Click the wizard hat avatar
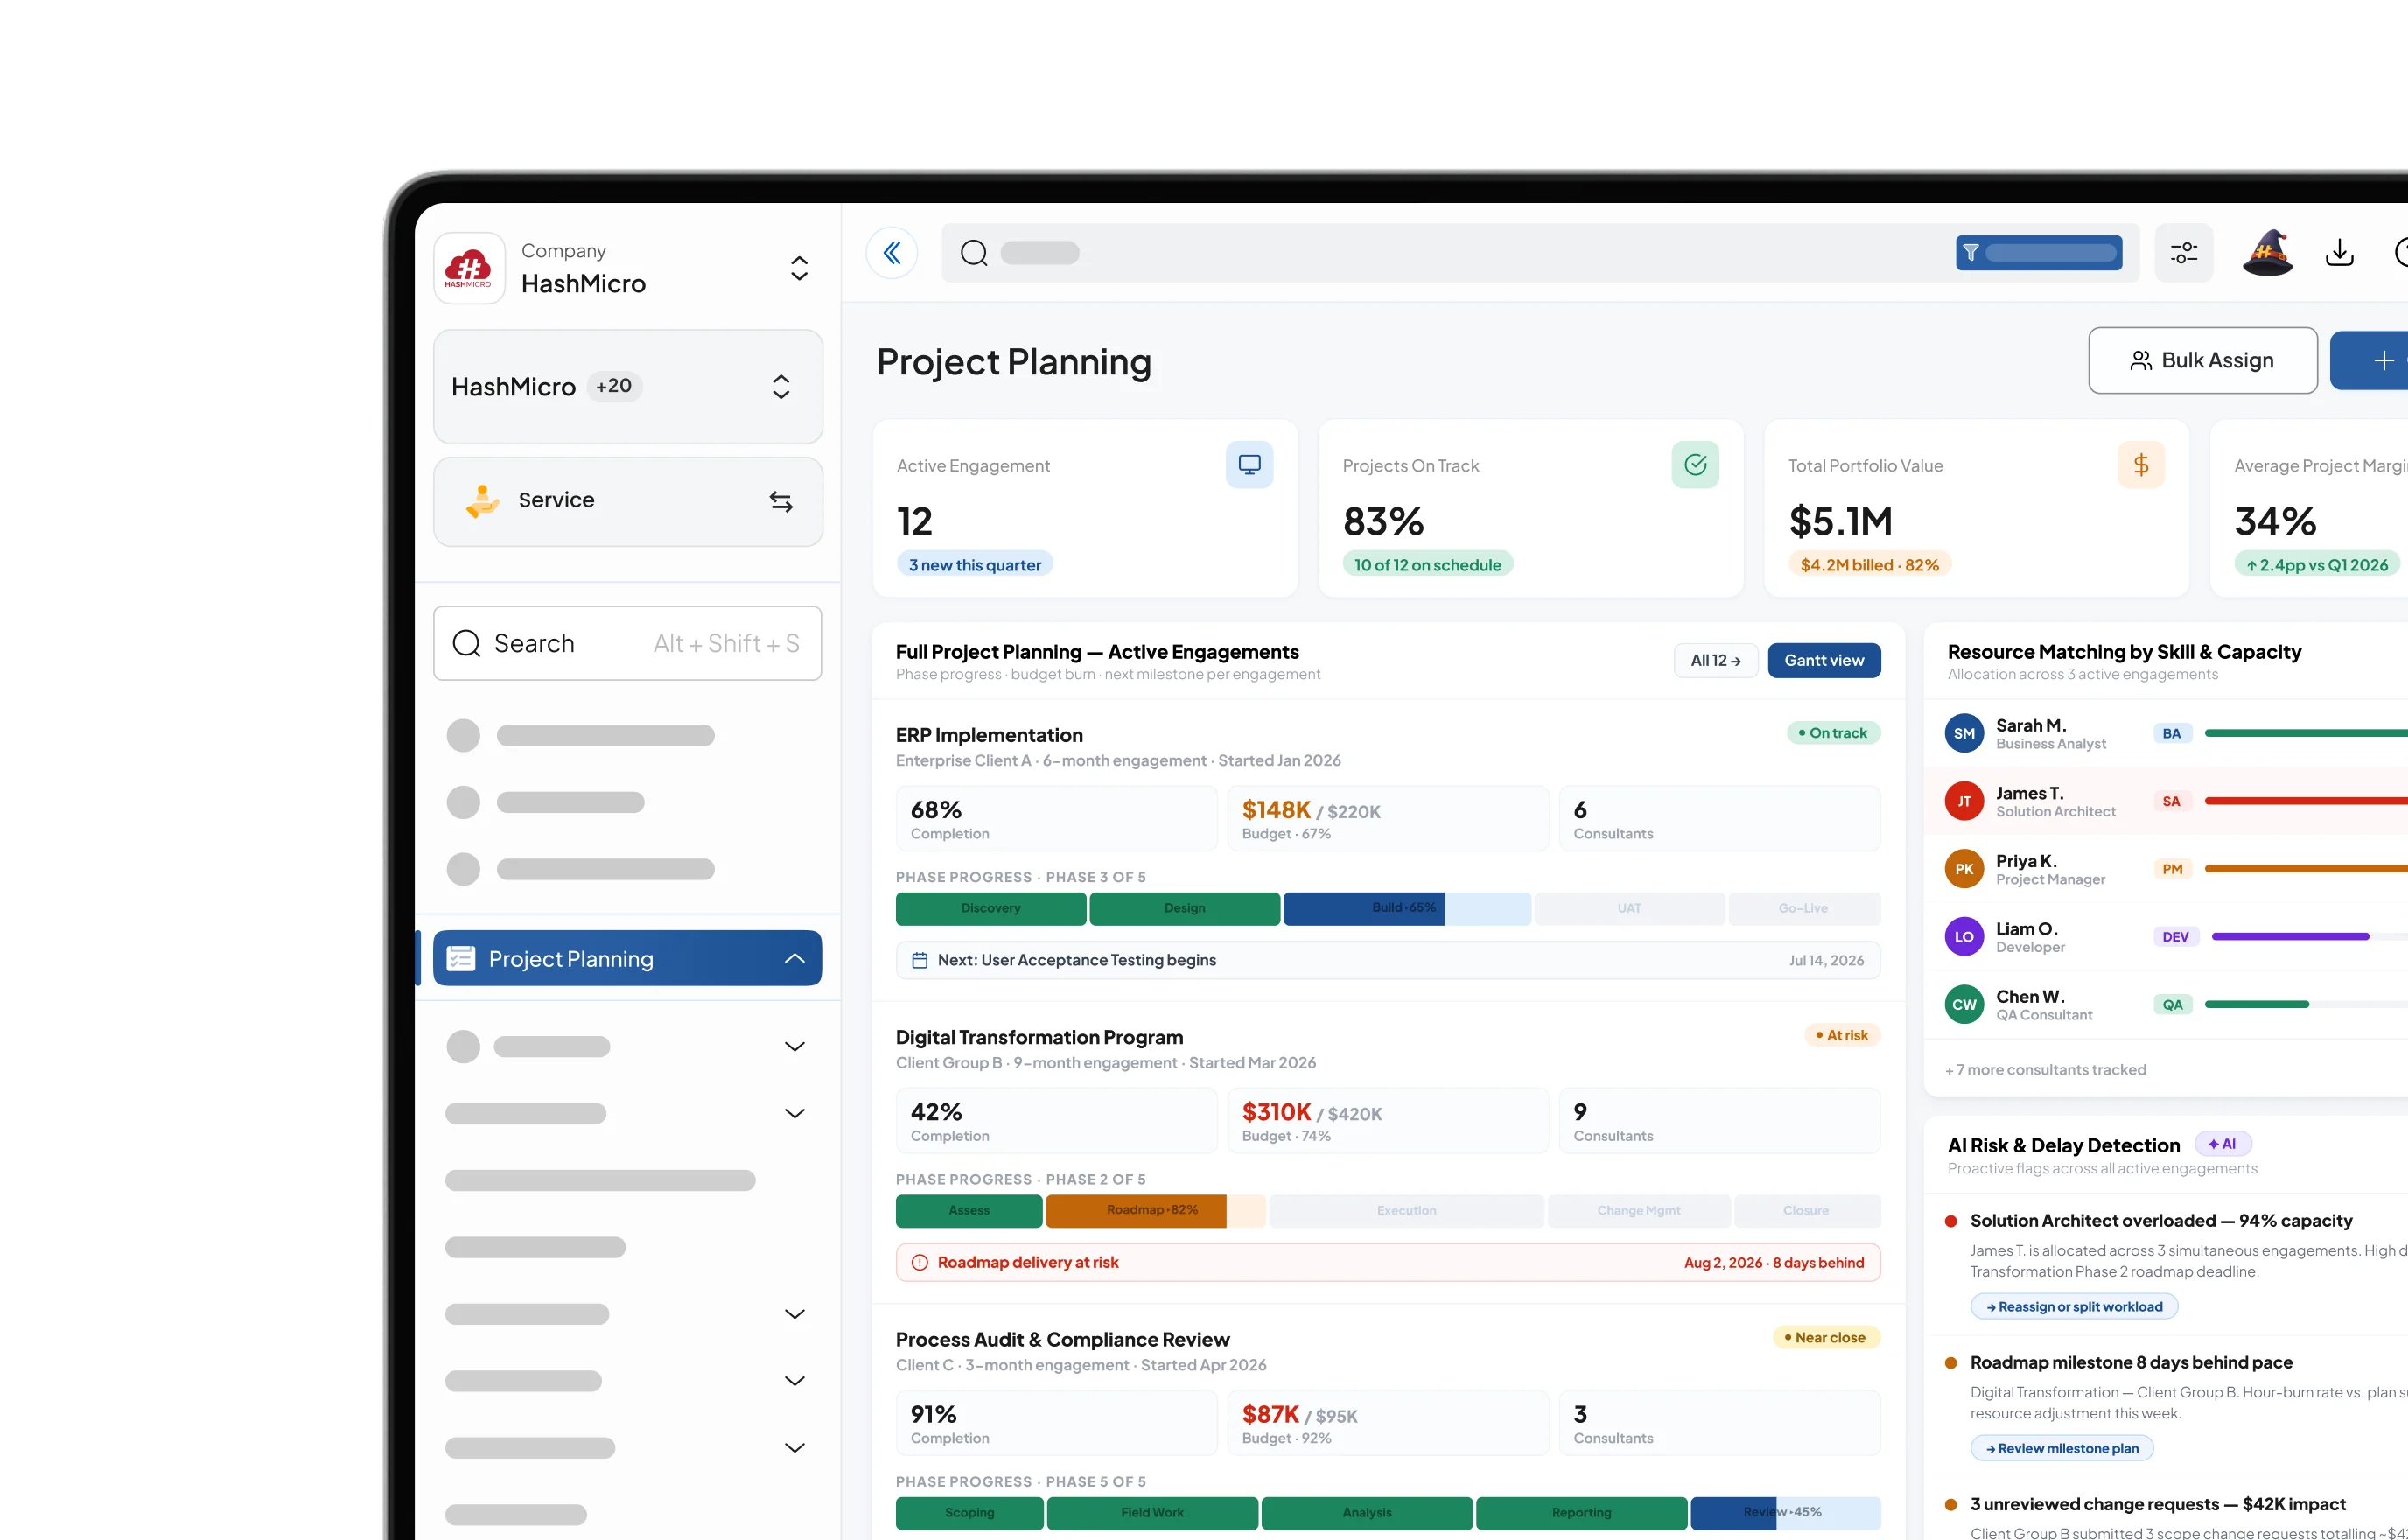This screenshot has width=2408, height=1540. pyautogui.click(x=2267, y=253)
